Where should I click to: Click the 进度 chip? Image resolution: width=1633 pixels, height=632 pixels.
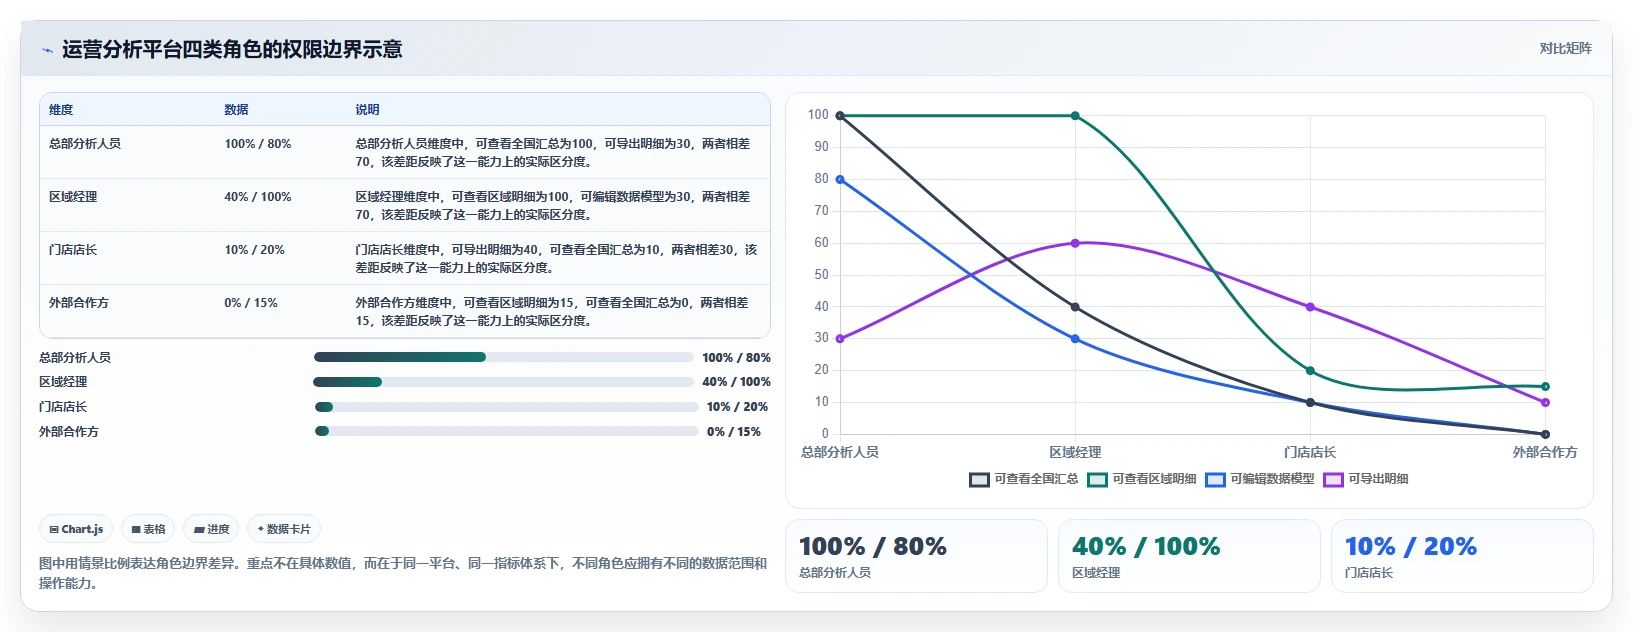(x=211, y=529)
